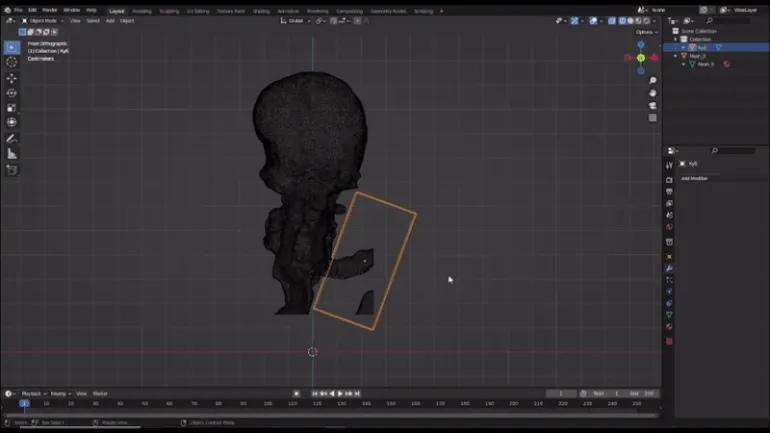Screen dimensions: 770x433
Task: Click the zoom magnifier icon in viewport
Action: (x=652, y=81)
